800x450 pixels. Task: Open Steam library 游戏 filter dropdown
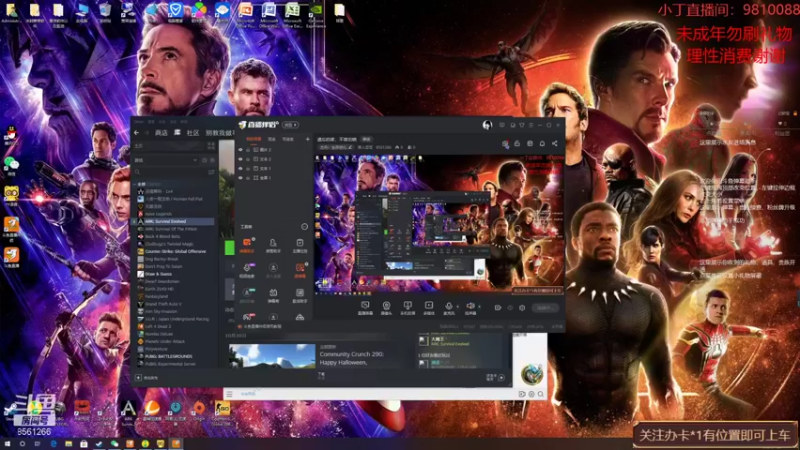(166, 160)
